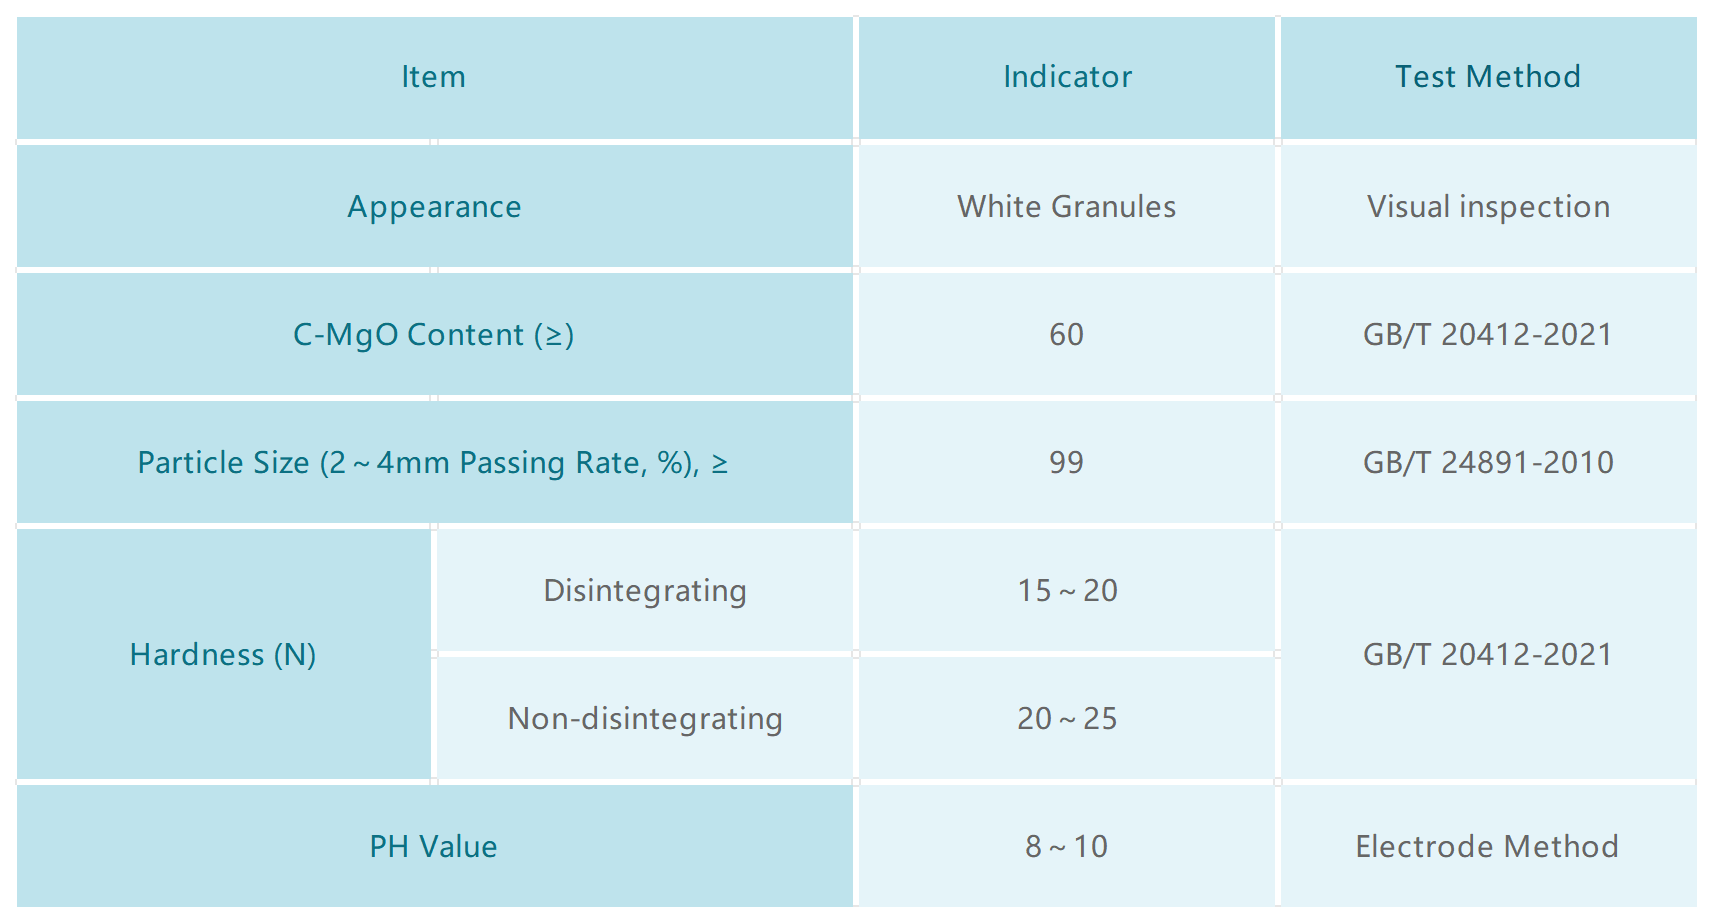Click the value 99 indicator cell
Viewport: 1712px width, 922px height.
coord(1066,463)
